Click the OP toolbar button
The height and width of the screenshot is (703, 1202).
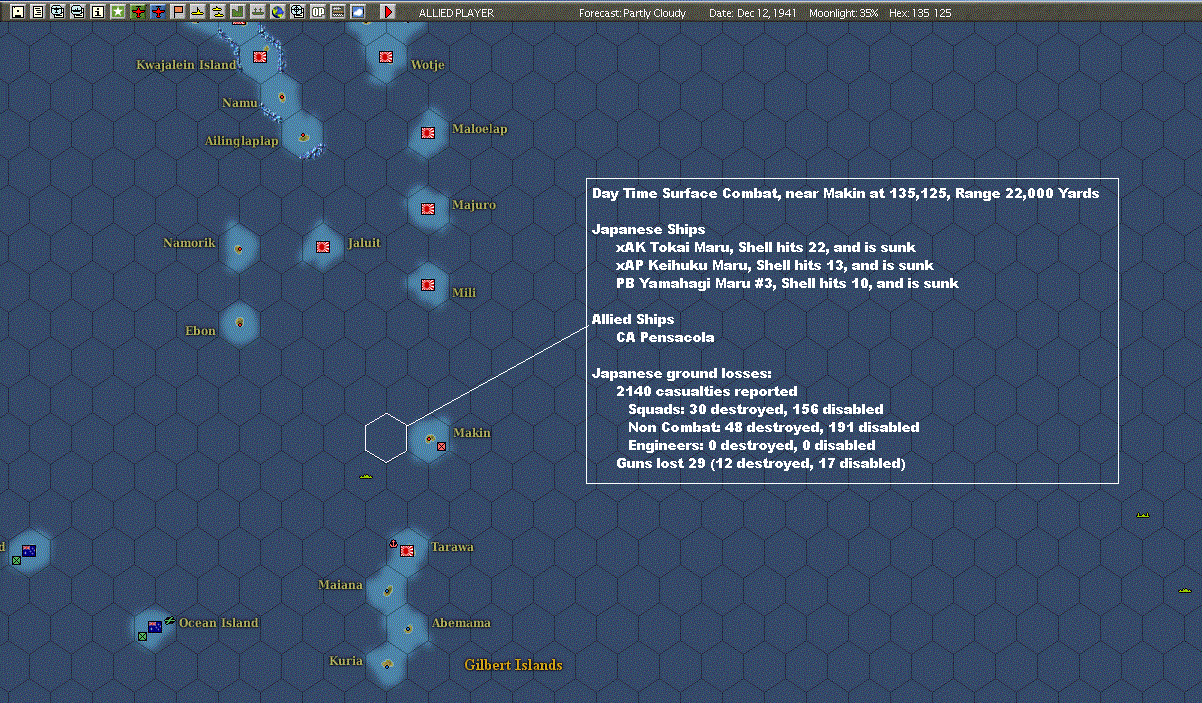[x=318, y=12]
